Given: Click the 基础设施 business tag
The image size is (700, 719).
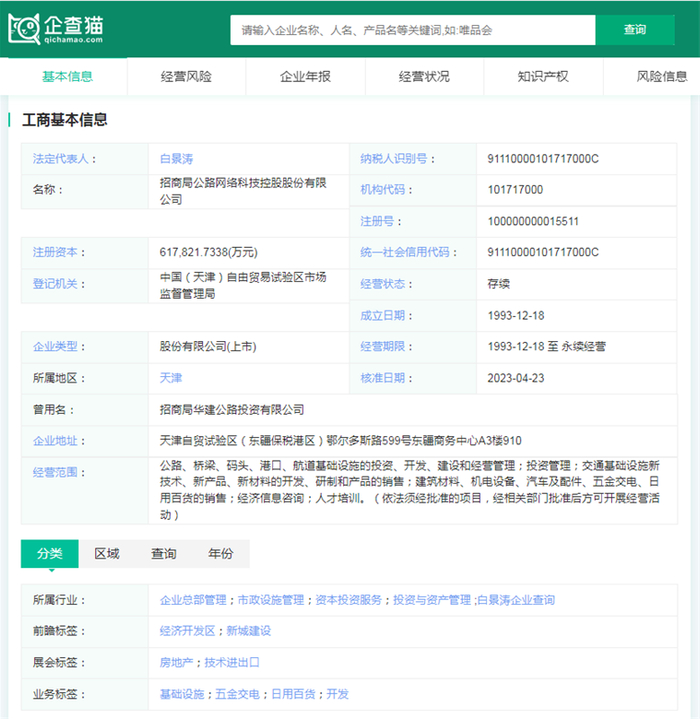Looking at the screenshot, I should pyautogui.click(x=182, y=693).
